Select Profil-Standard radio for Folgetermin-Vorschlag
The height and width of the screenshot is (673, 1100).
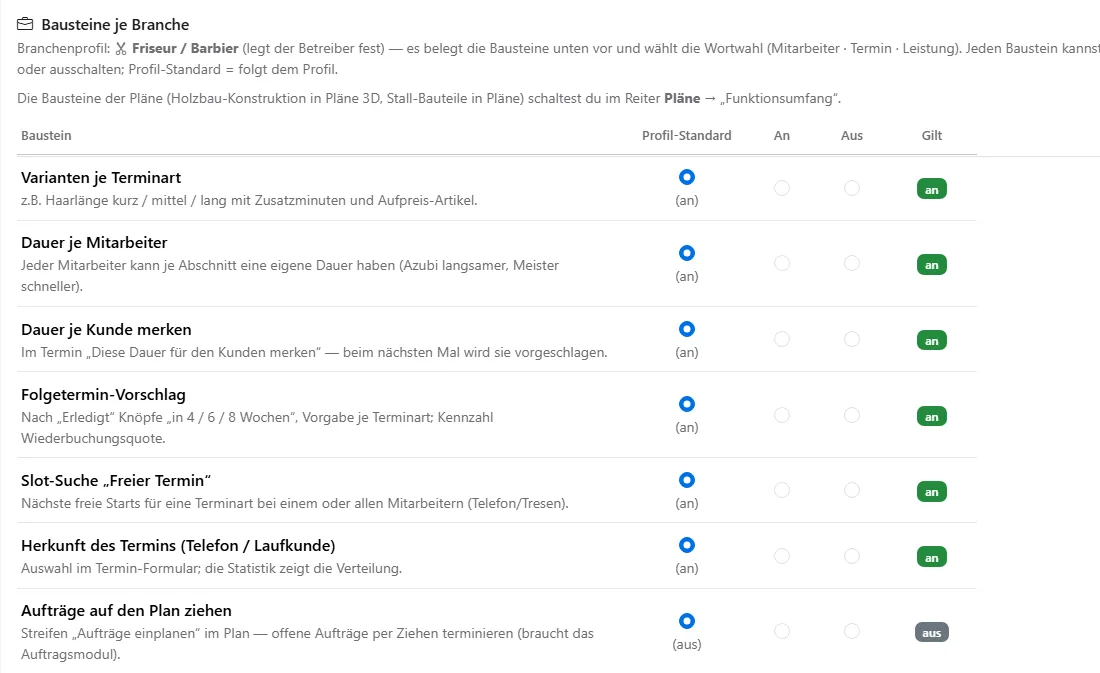coord(687,404)
